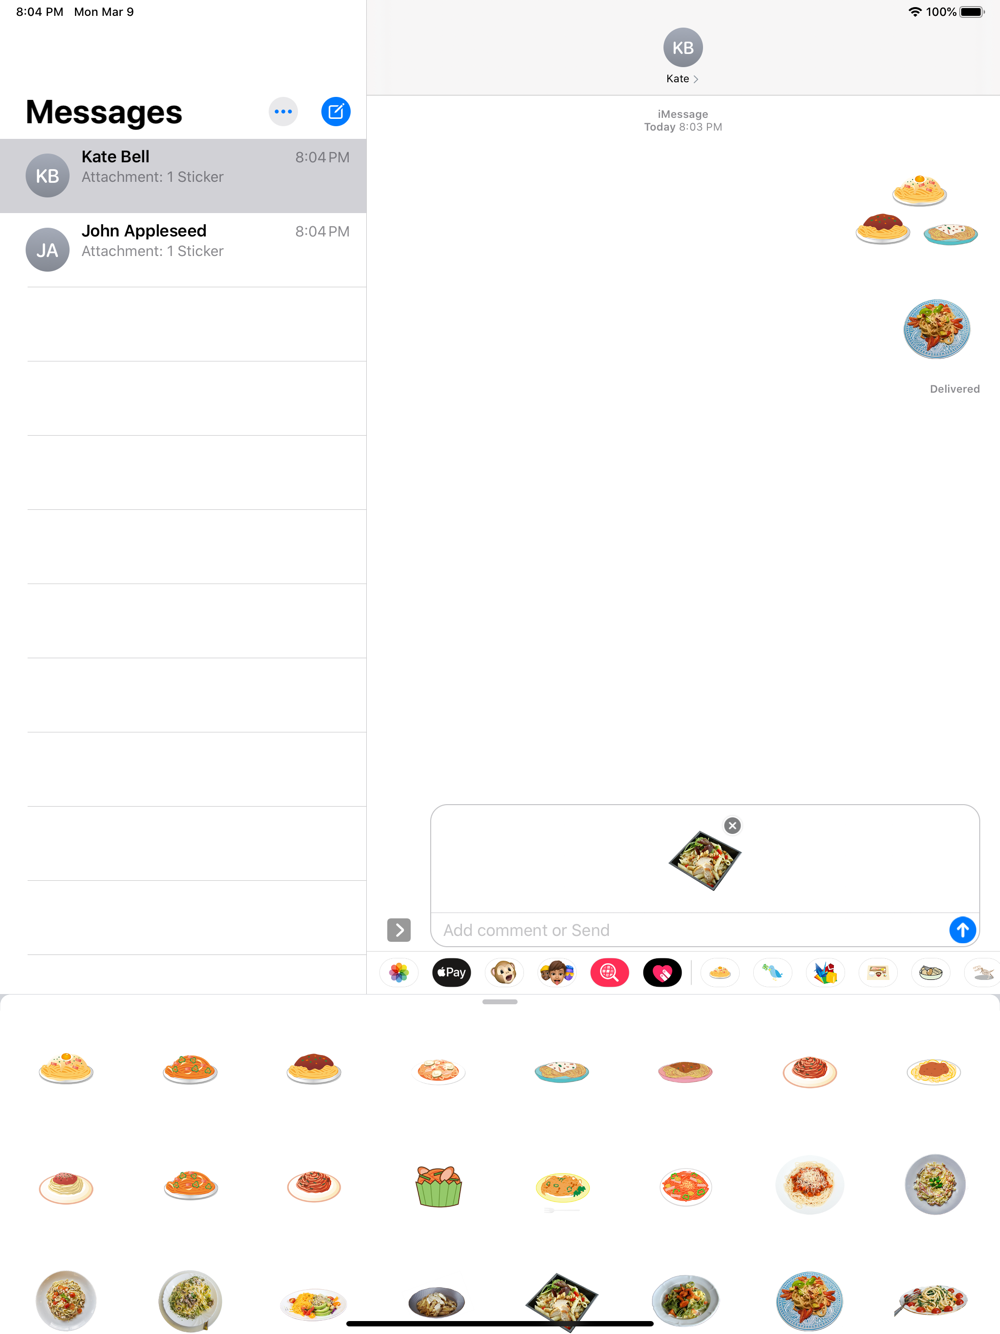Open the Digital Touch heart icon
This screenshot has width=1000, height=1334.
(662, 973)
